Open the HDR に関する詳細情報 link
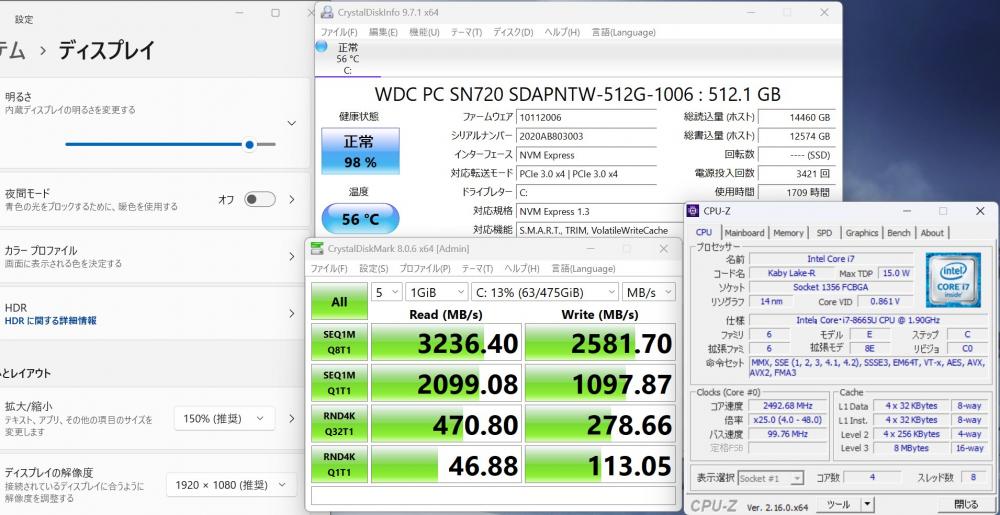 [50, 321]
